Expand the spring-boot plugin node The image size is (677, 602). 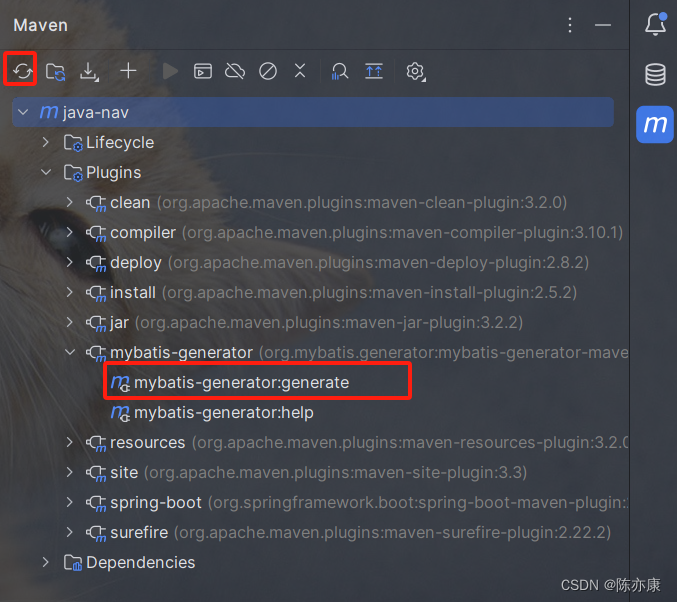pyautogui.click(x=70, y=502)
